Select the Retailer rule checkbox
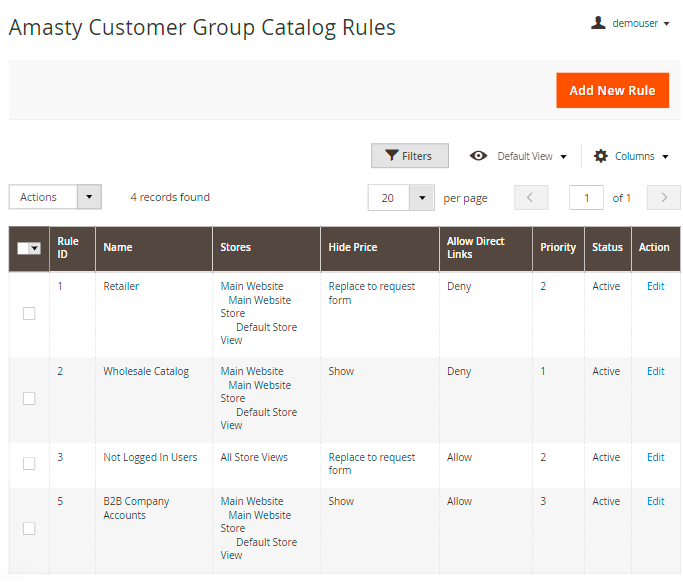 29,313
